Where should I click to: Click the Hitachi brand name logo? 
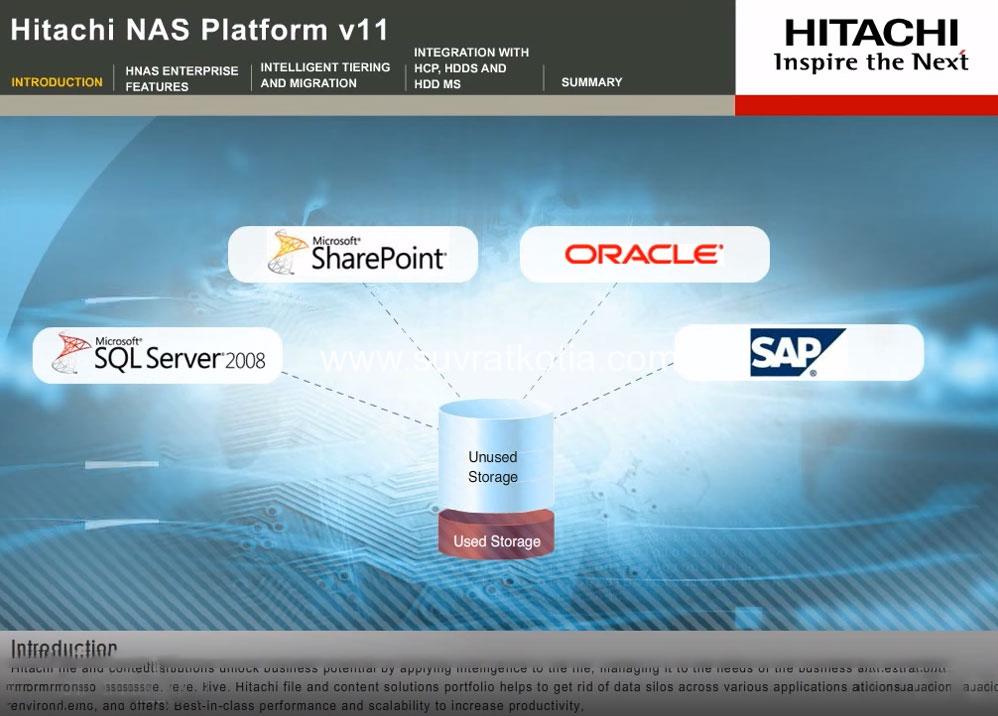(x=870, y=33)
